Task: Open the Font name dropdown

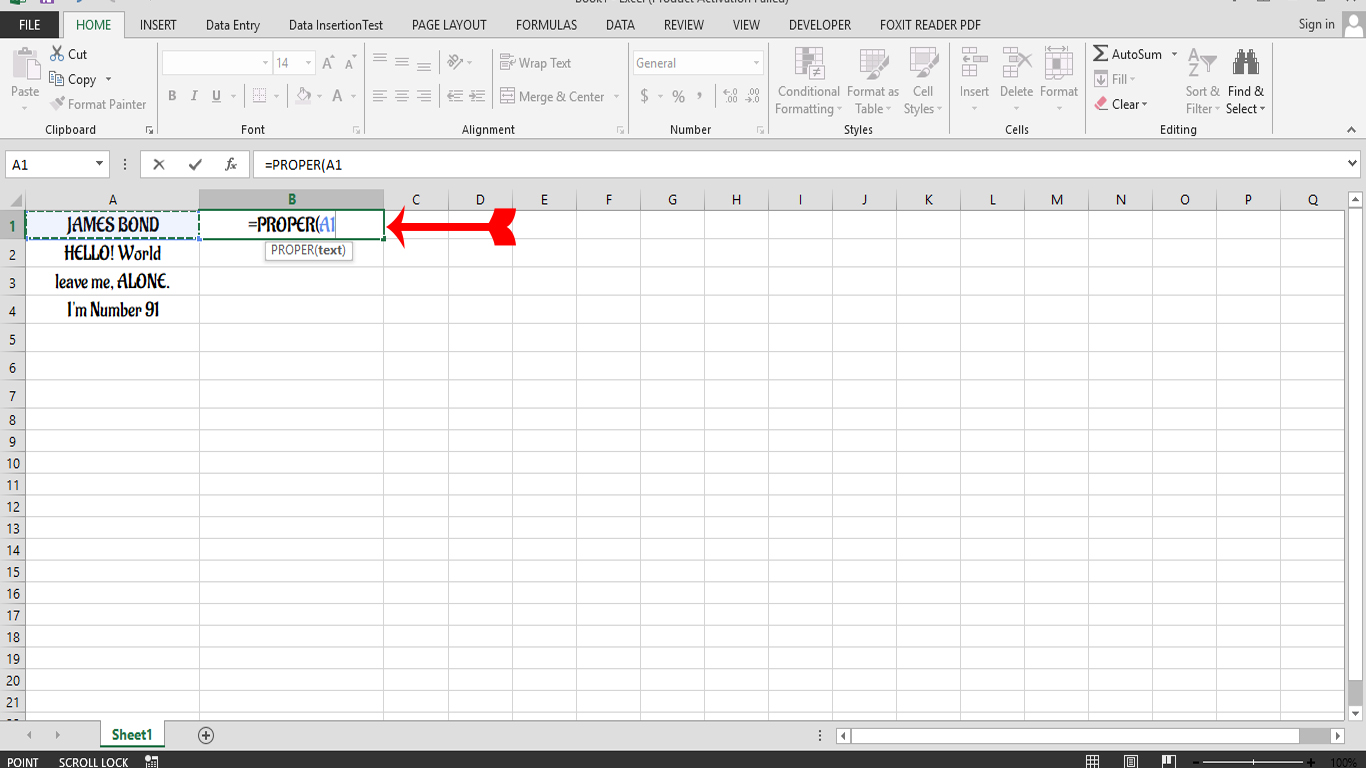Action: click(x=265, y=63)
